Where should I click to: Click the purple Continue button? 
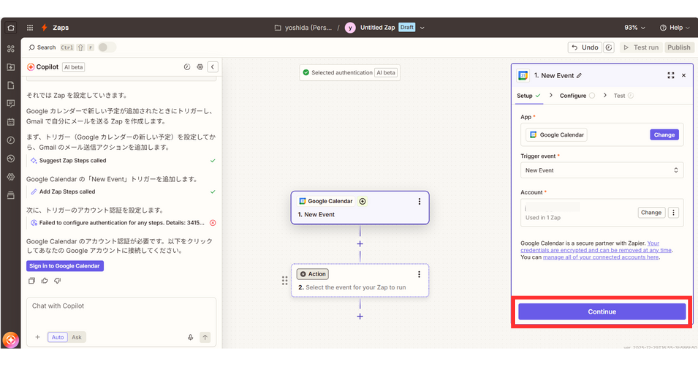602,312
